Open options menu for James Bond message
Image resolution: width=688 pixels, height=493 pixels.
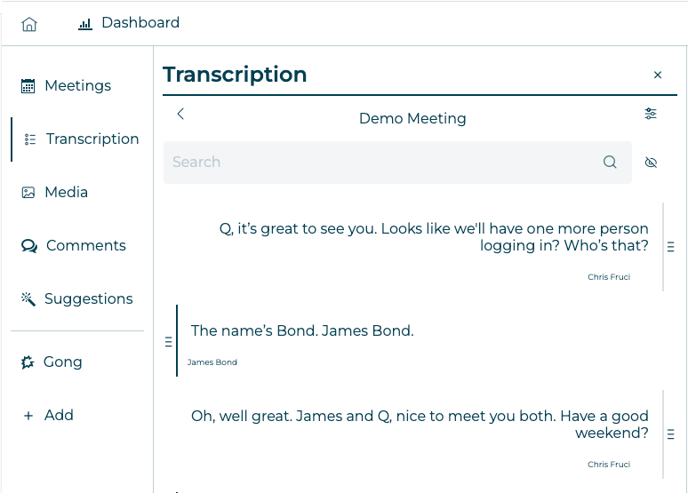[168, 342]
